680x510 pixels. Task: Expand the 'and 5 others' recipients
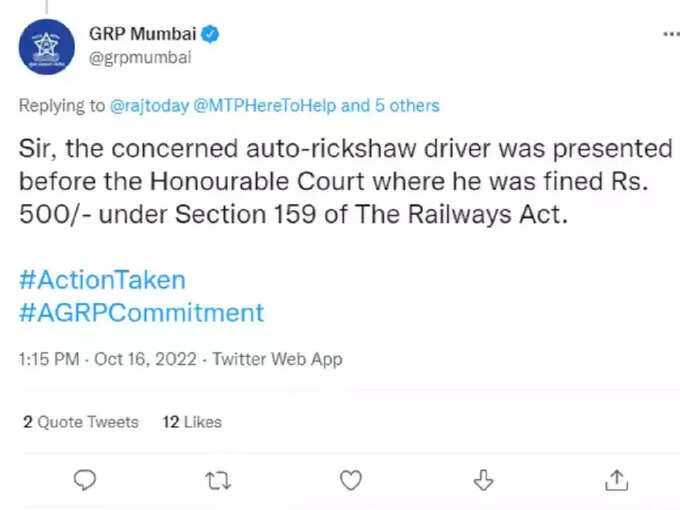[x=390, y=106]
